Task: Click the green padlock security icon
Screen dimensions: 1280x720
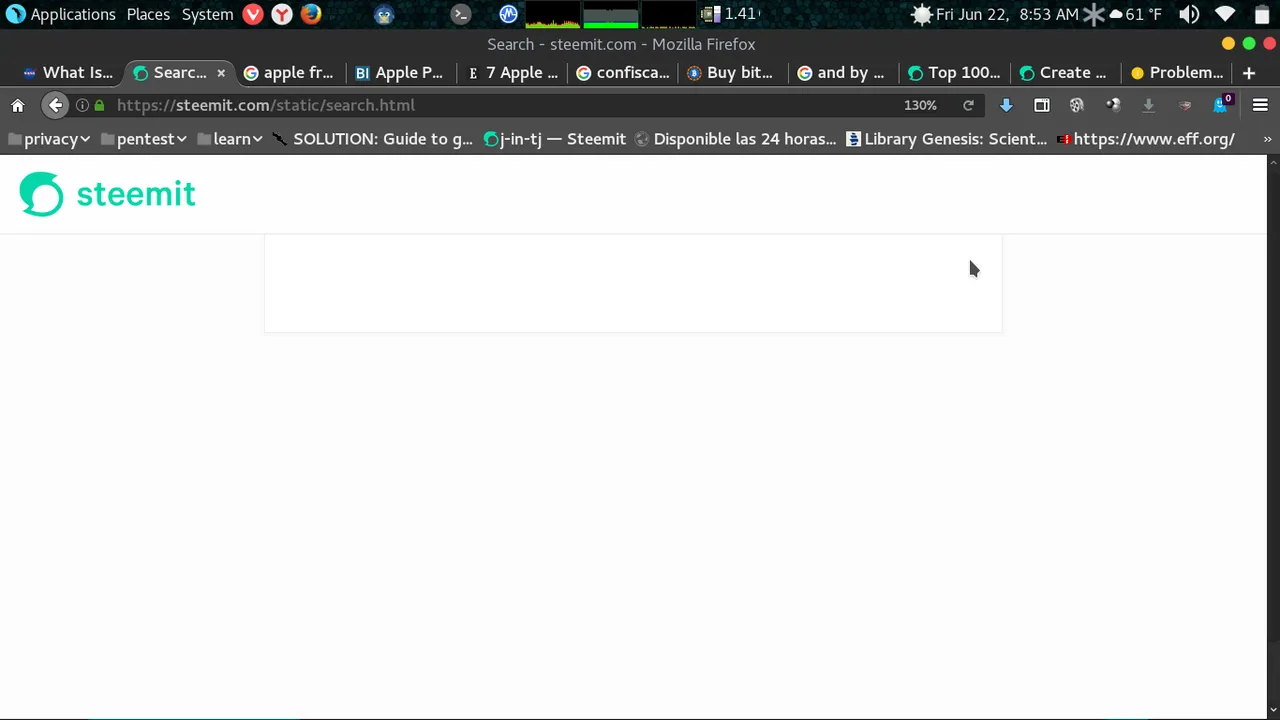Action: (x=99, y=105)
